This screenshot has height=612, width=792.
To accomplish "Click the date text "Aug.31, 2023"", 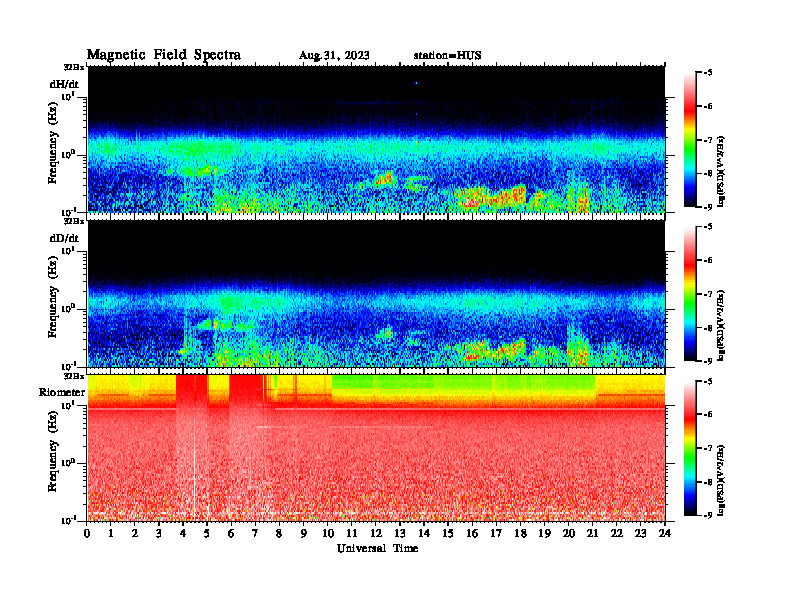I will click(334, 56).
